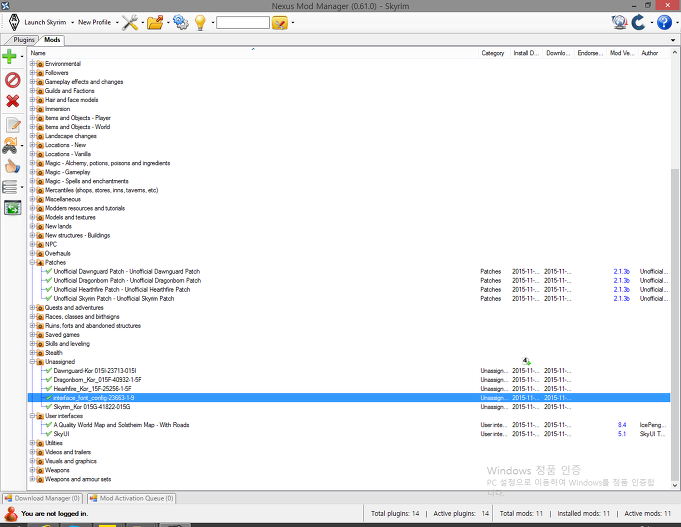Click the notepad edit icon in sidebar
This screenshot has width=681, height=527.
[13, 125]
